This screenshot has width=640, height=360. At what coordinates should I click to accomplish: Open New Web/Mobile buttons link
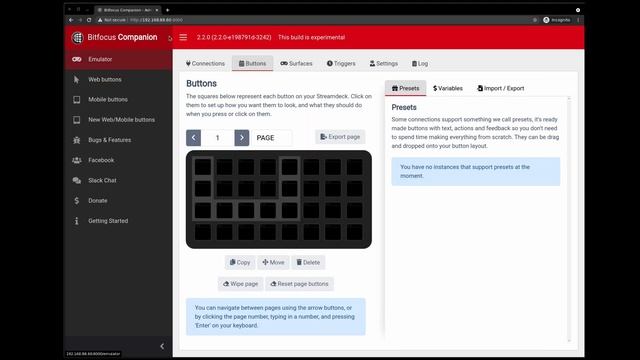pos(118,120)
